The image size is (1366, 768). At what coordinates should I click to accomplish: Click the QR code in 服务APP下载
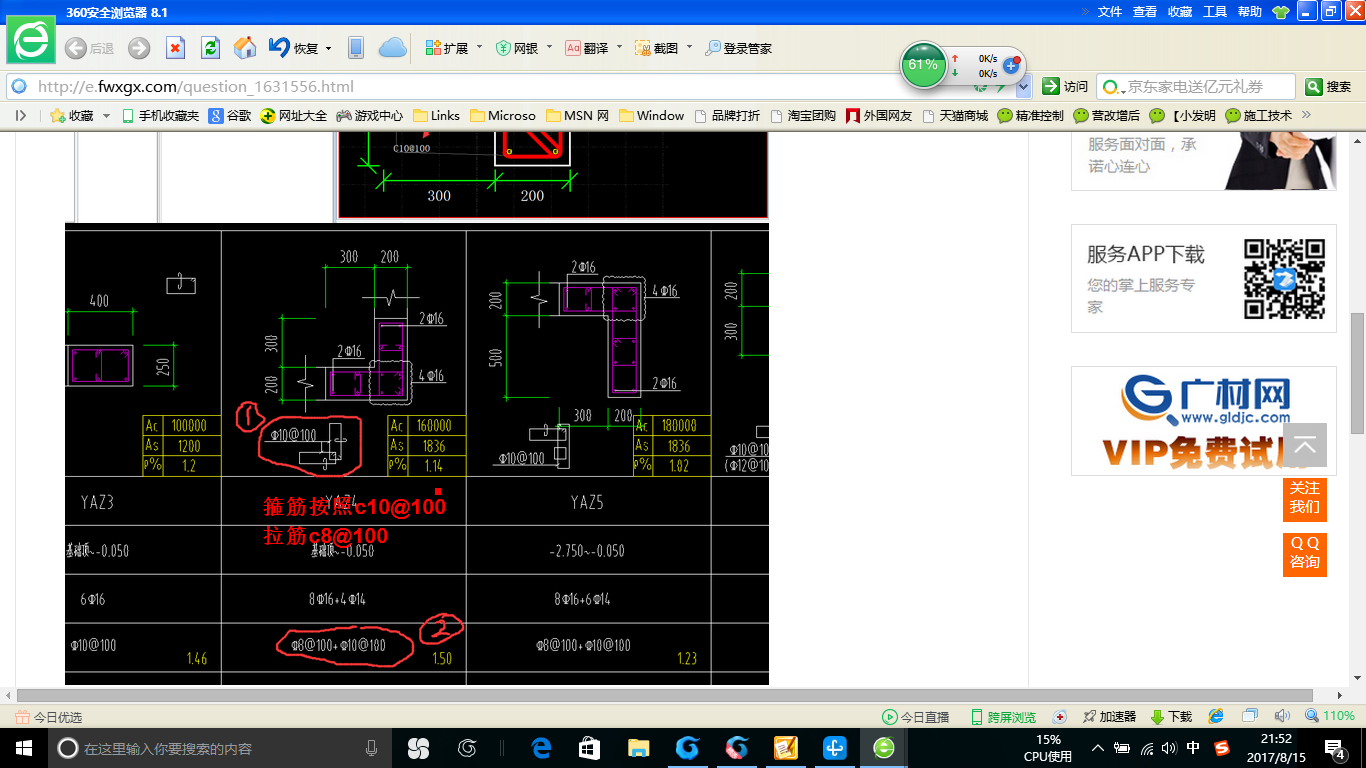[x=1284, y=279]
